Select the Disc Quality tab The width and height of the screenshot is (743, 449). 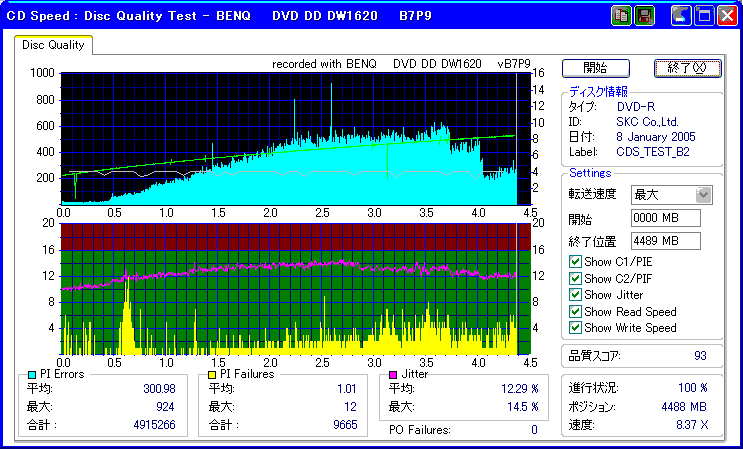click(x=53, y=45)
